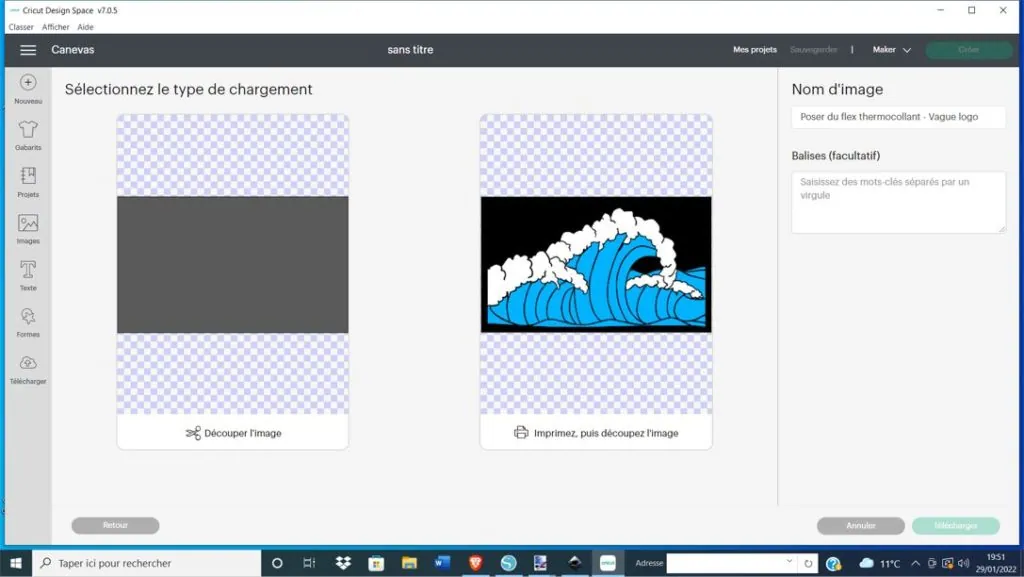This screenshot has height=577, width=1024.
Task: Open Cortana circle in taskbar
Action: coord(277,563)
